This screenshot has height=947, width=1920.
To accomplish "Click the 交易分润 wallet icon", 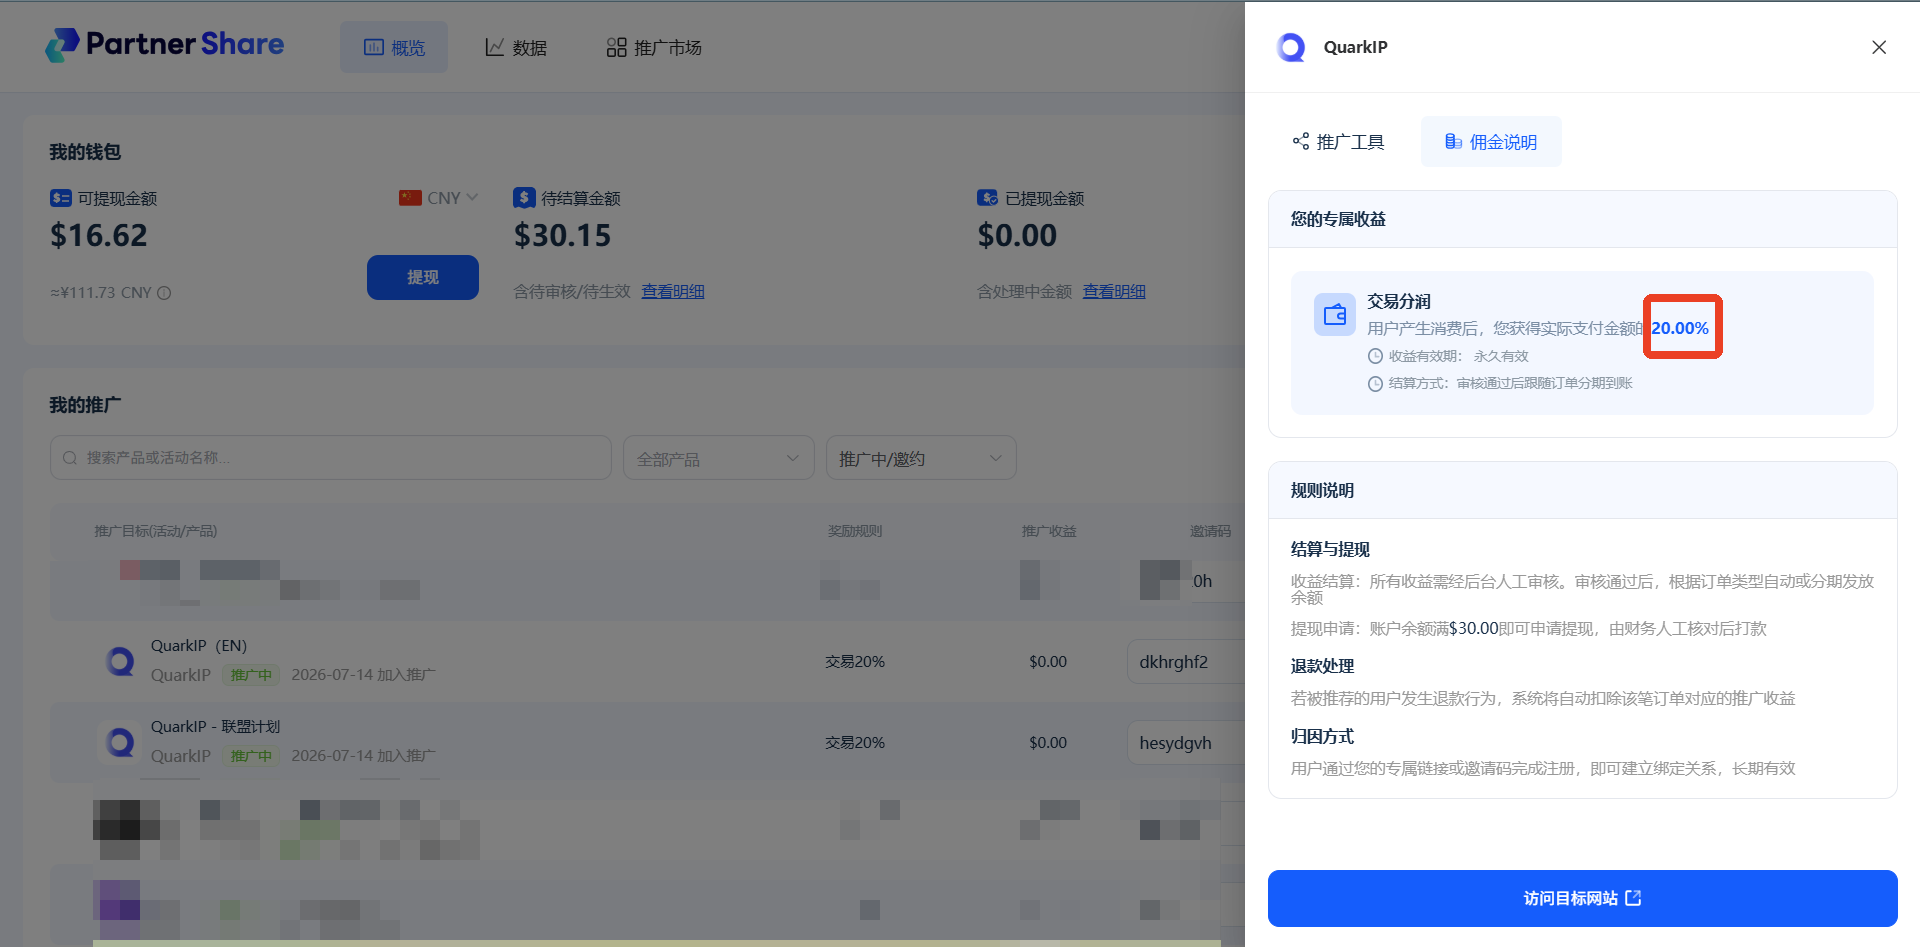I will (x=1335, y=315).
